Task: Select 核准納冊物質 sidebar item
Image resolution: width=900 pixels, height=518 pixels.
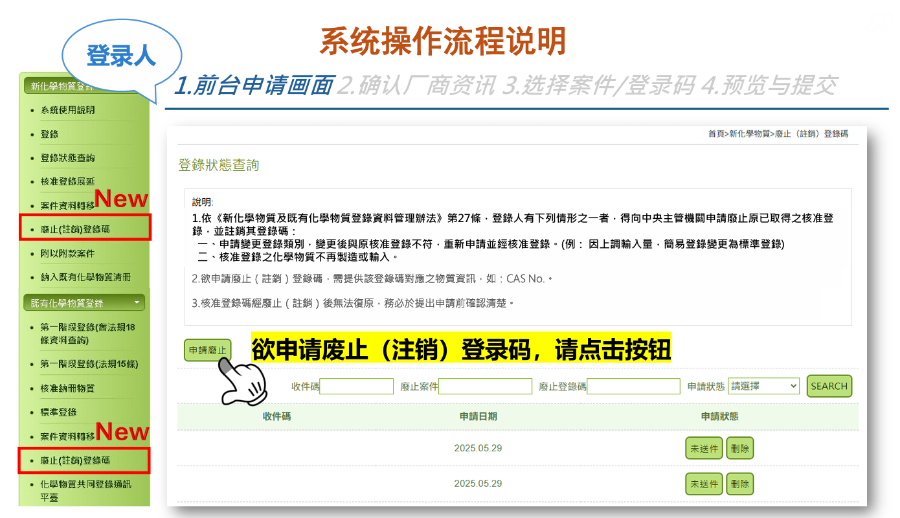Action: (68, 388)
